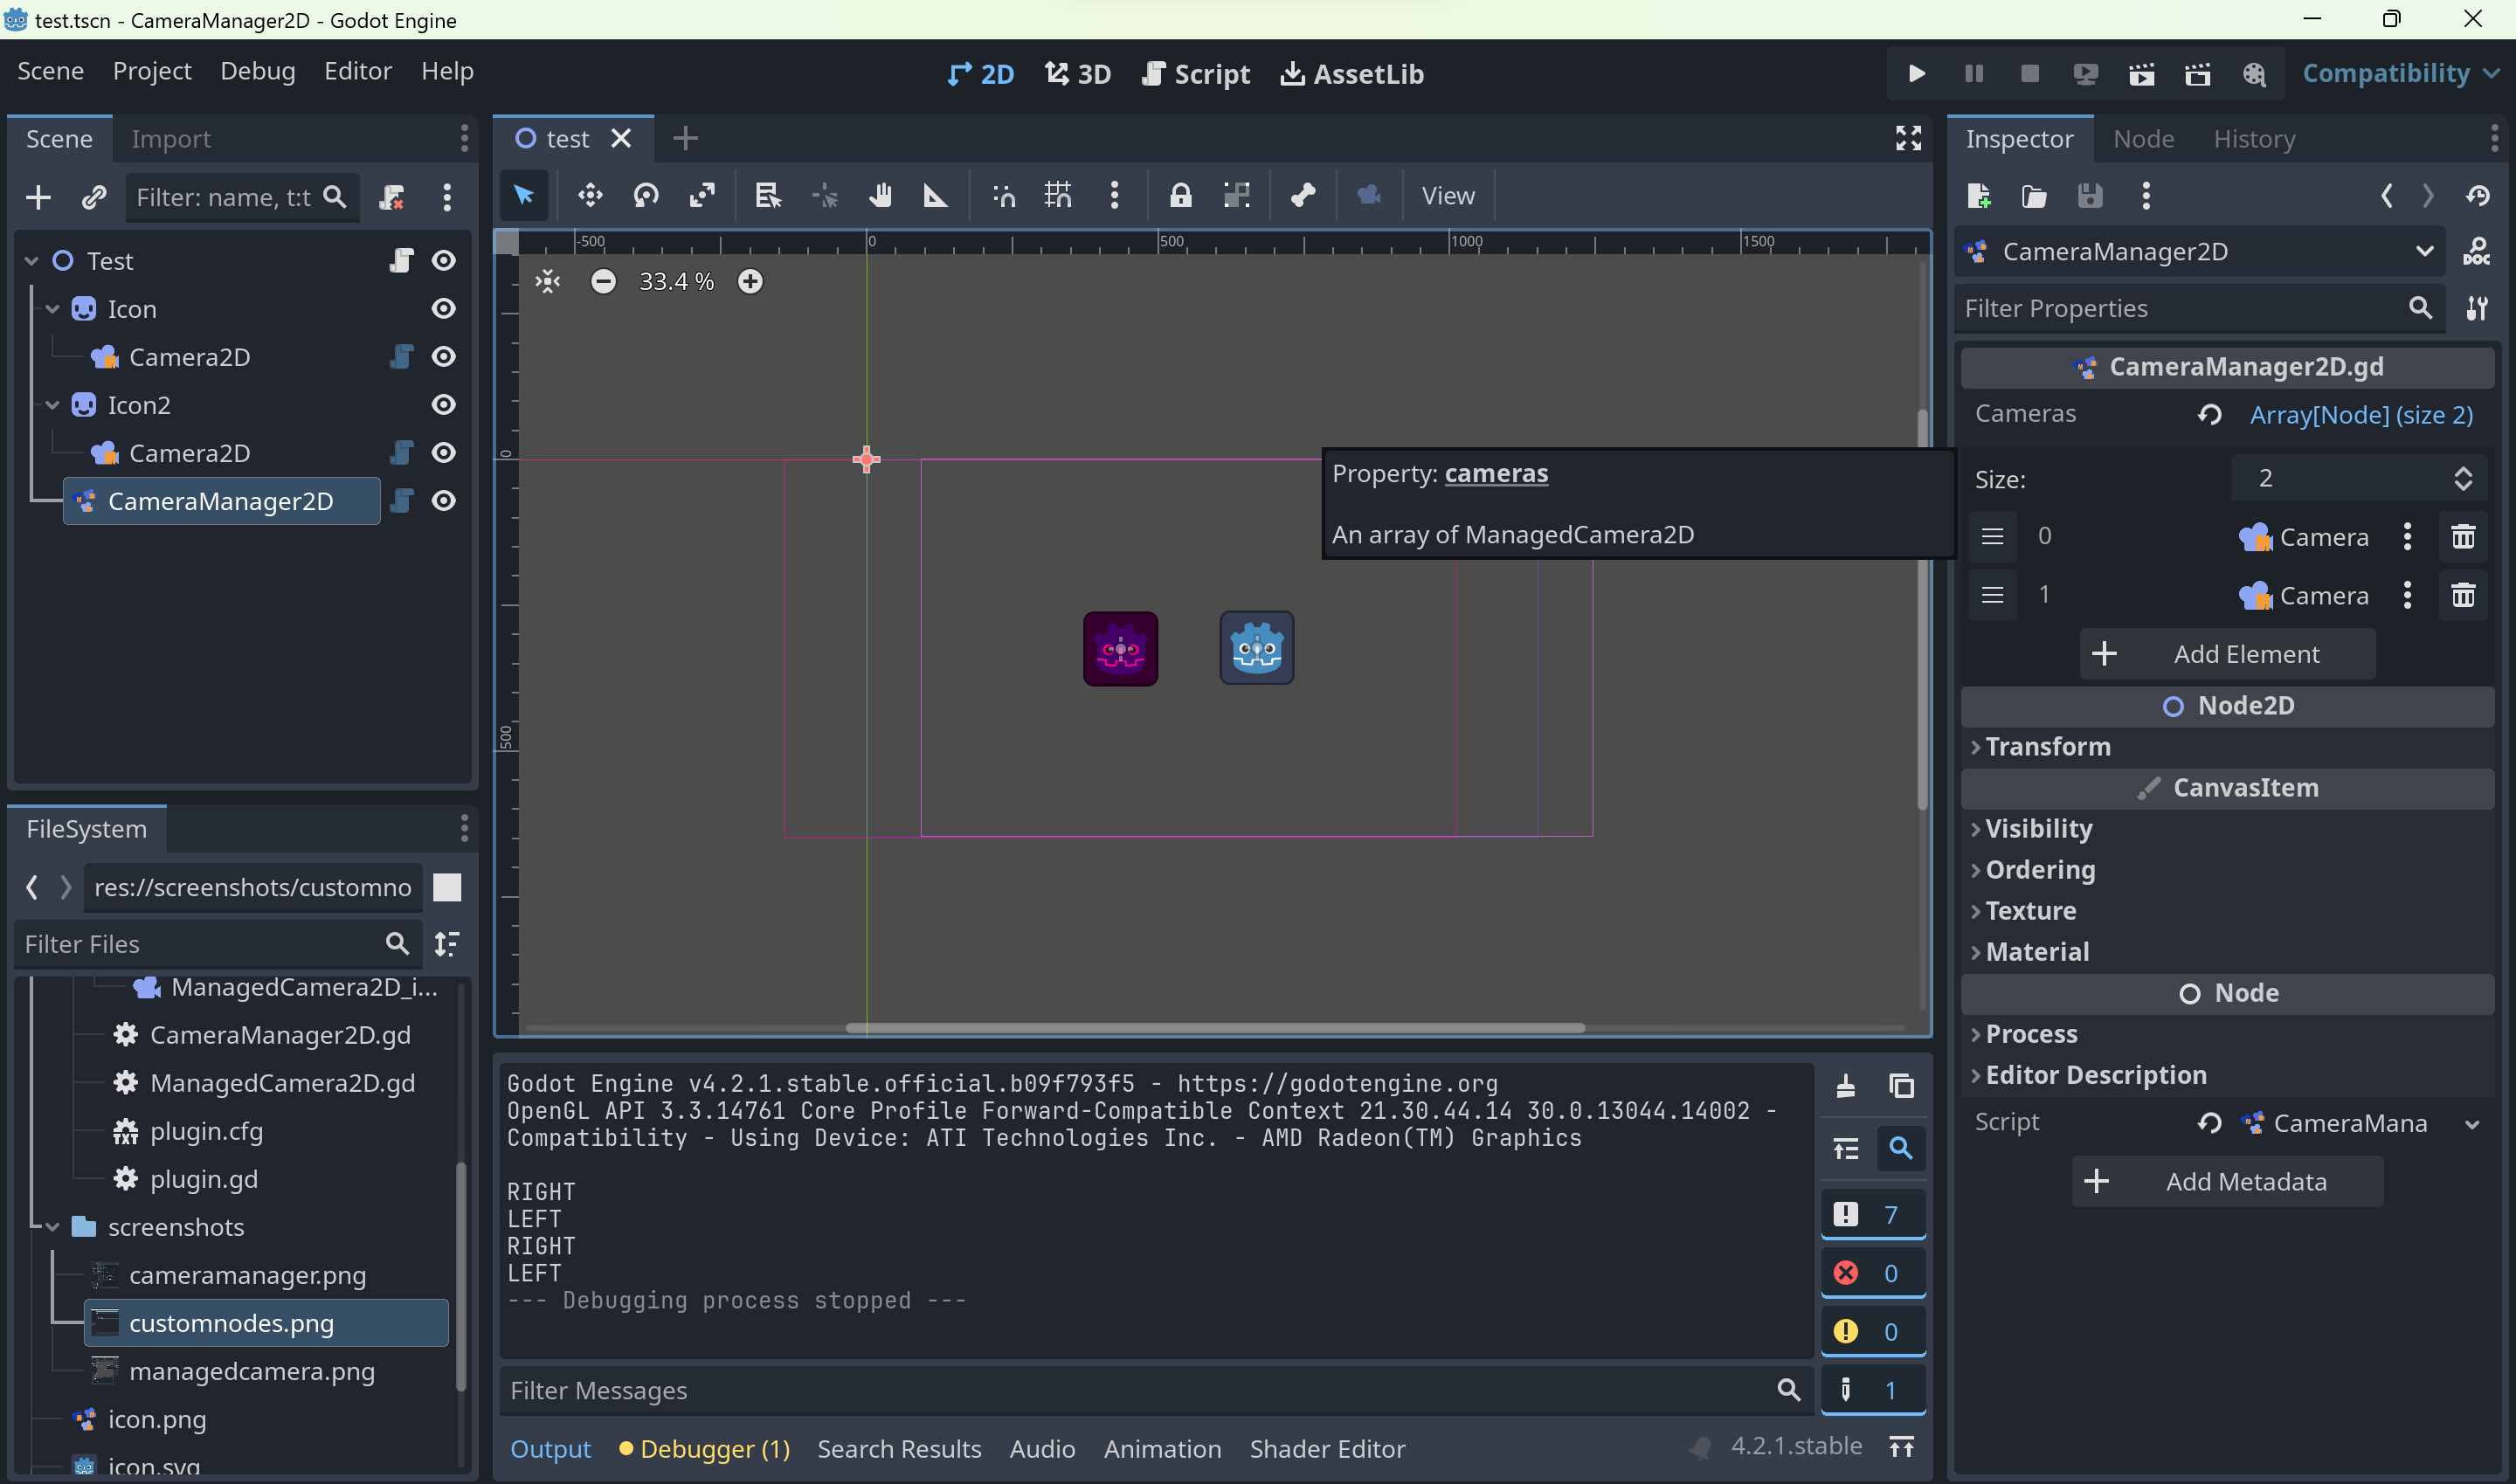Screen dimensions: 2516x1484
Task: Delete camera array element 0
Action: coord(2463,537)
